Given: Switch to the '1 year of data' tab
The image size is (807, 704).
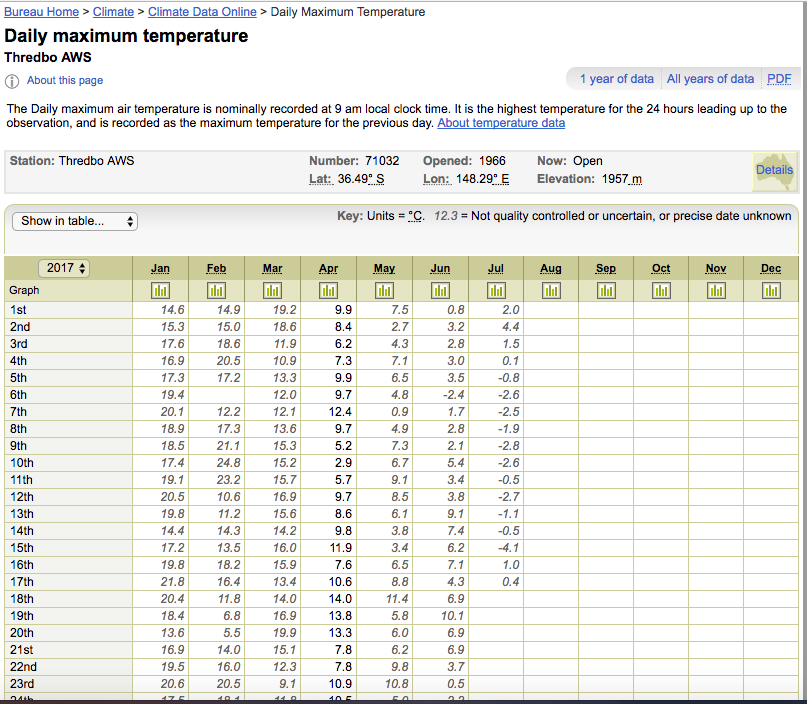Looking at the screenshot, I should pyautogui.click(x=616, y=79).
